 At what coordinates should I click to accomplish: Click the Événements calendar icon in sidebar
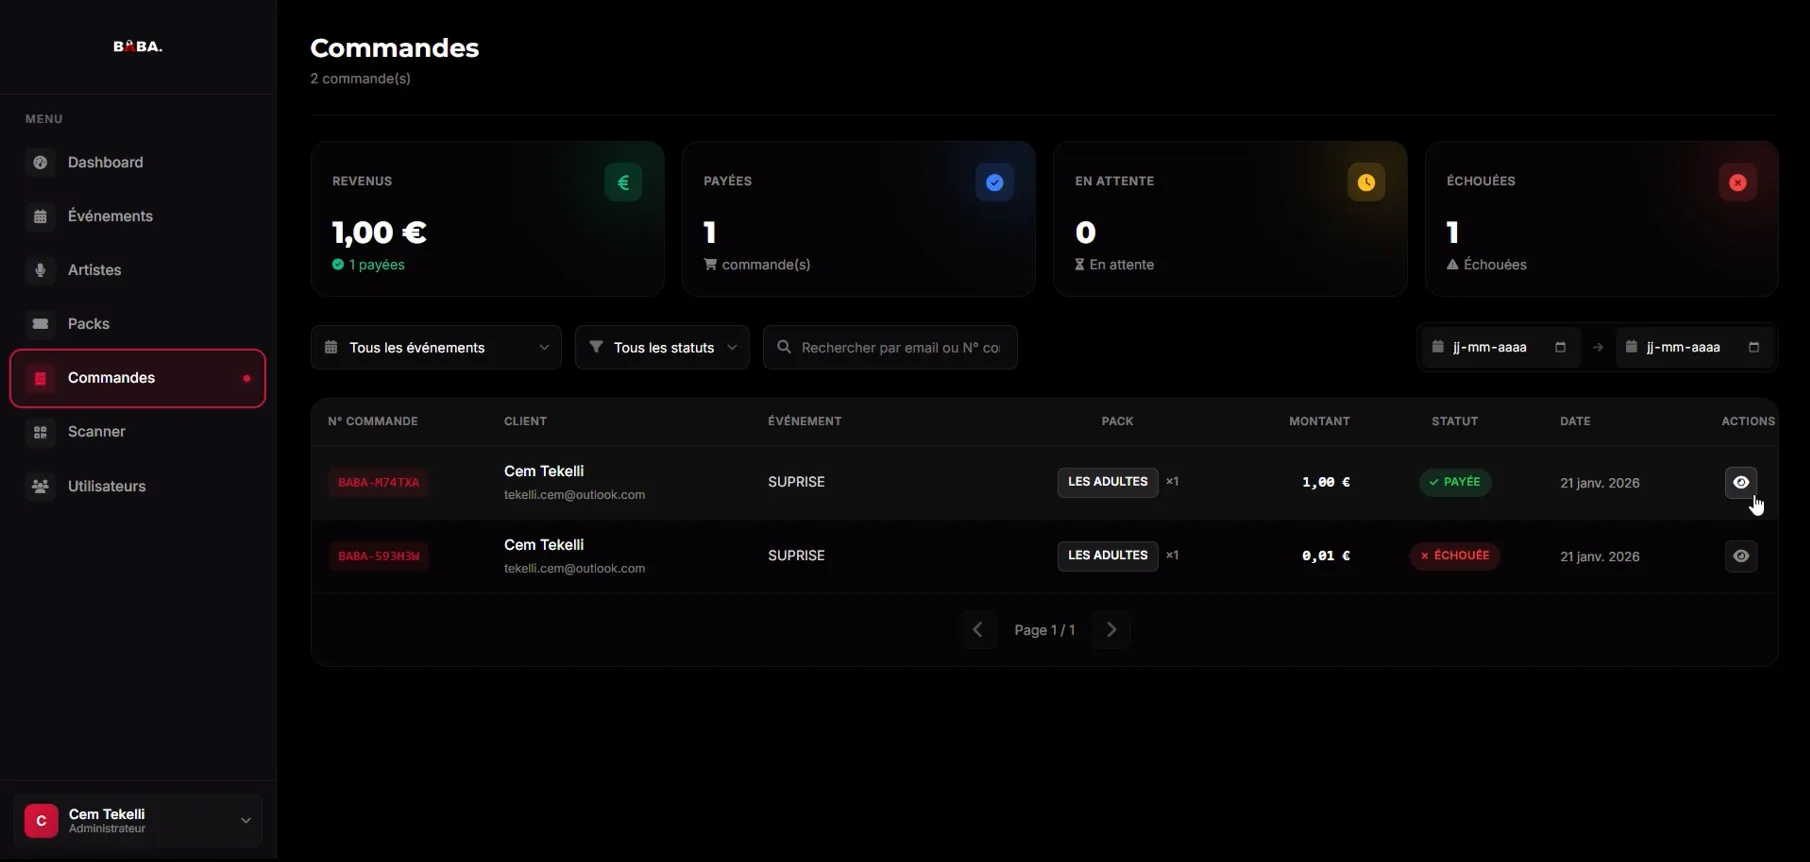(x=40, y=216)
